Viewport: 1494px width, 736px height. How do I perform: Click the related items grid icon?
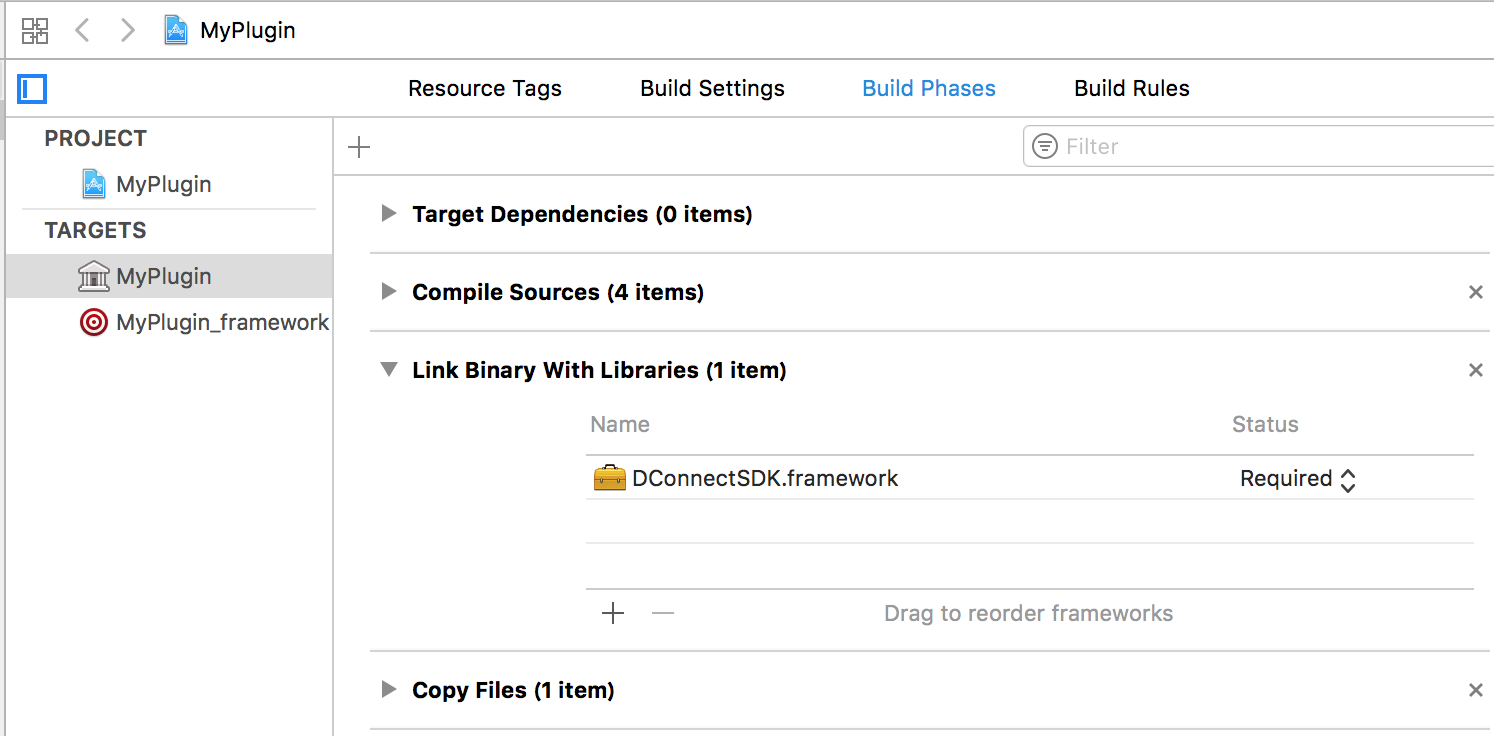tap(35, 31)
